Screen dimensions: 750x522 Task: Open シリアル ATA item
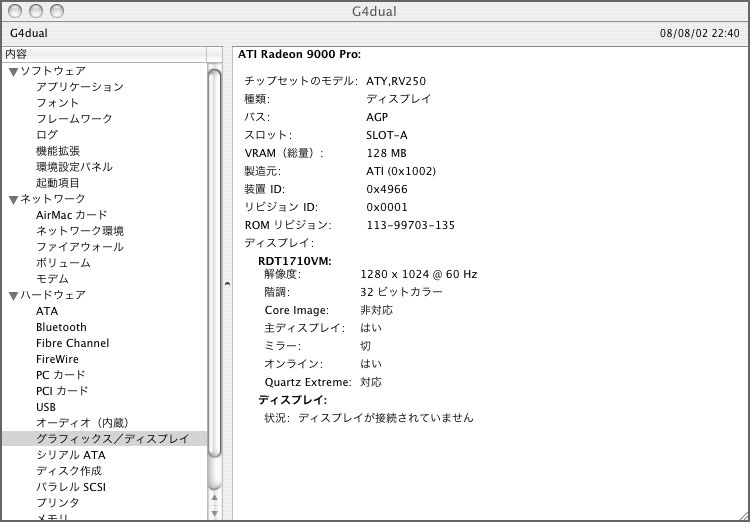click(x=71, y=455)
